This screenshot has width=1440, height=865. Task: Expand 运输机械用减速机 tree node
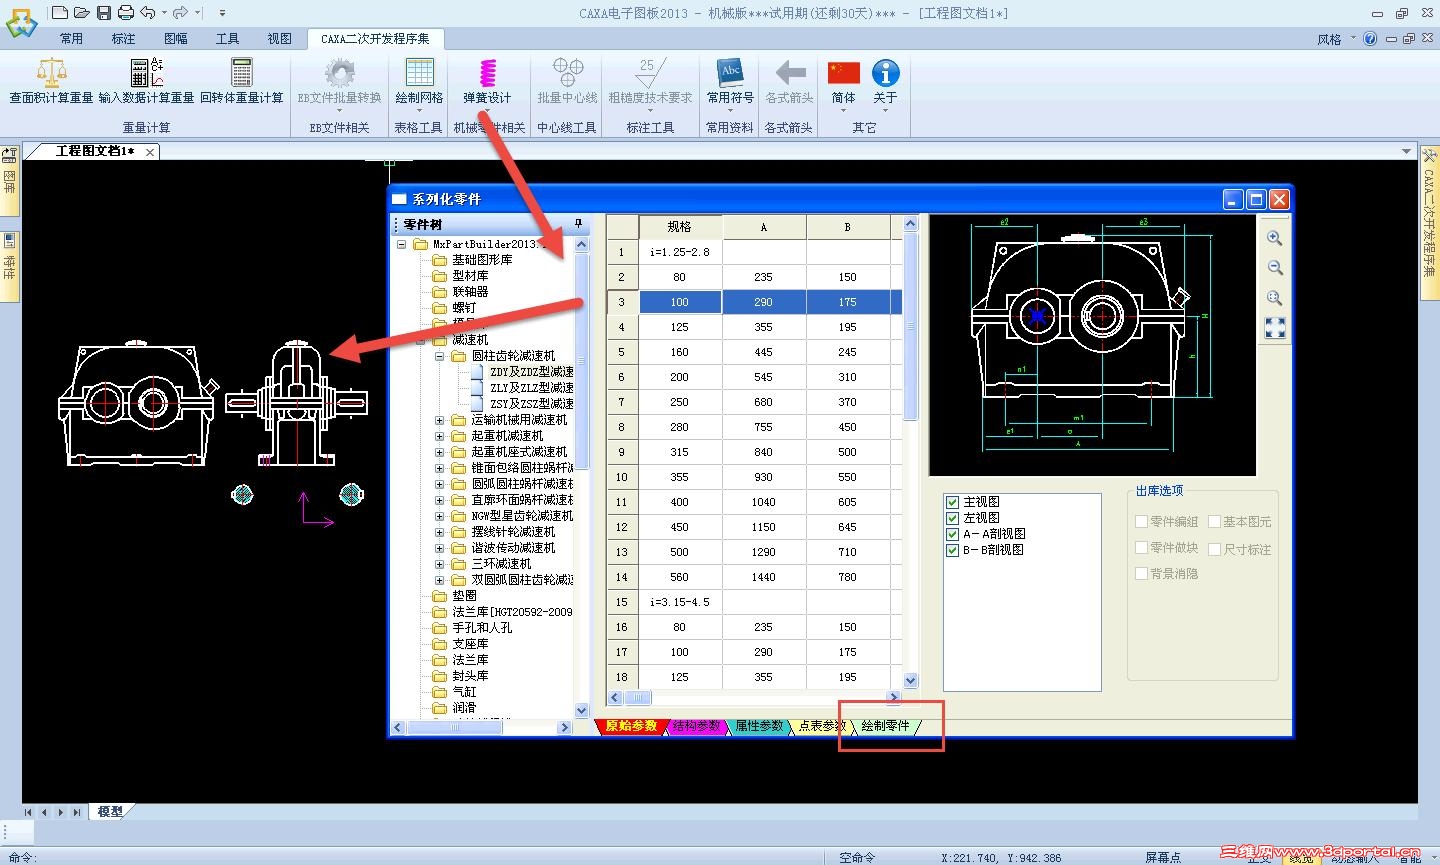[x=439, y=420]
